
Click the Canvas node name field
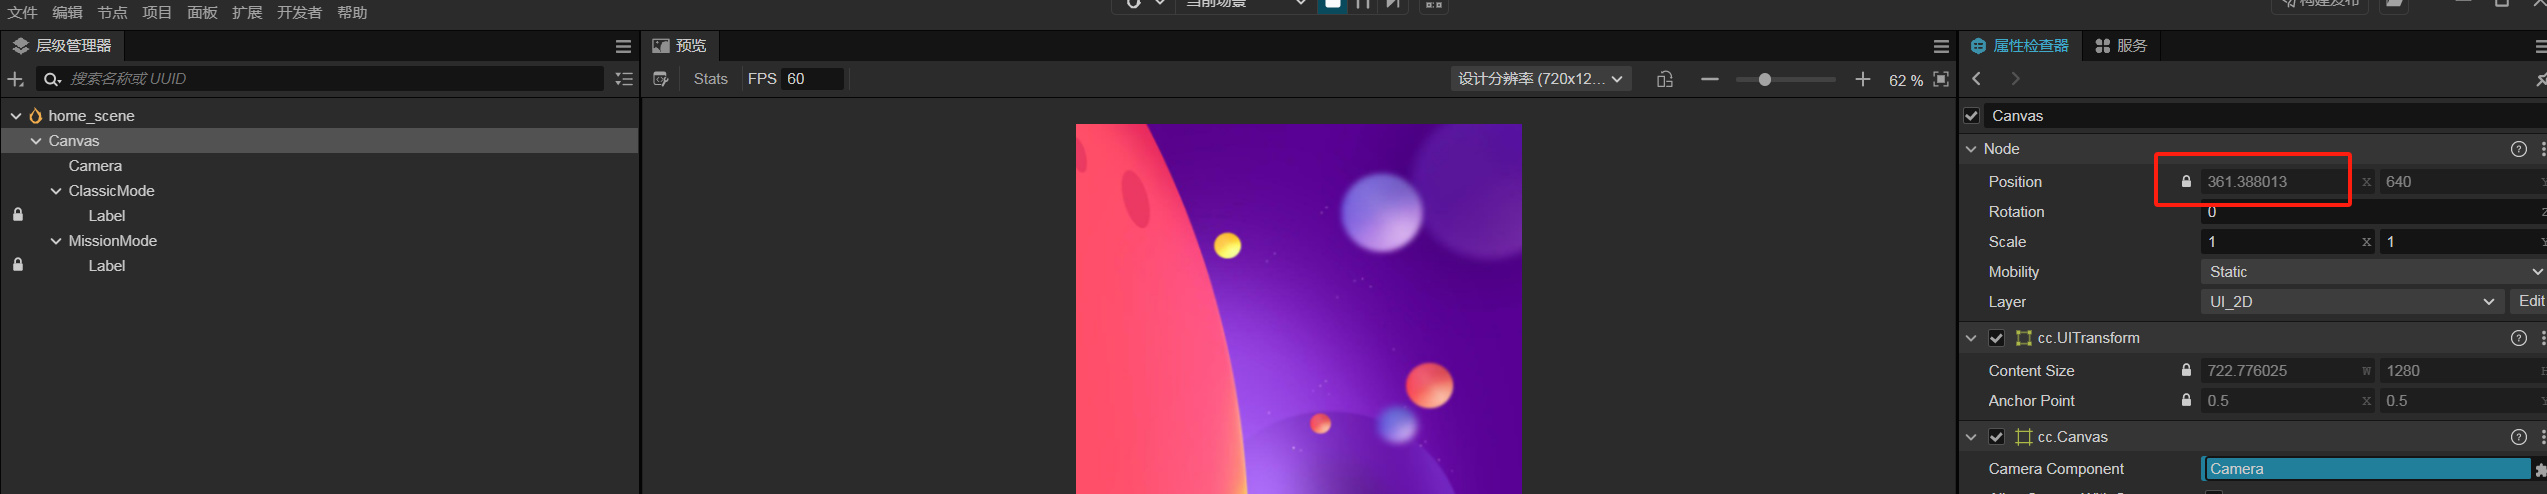click(2266, 116)
